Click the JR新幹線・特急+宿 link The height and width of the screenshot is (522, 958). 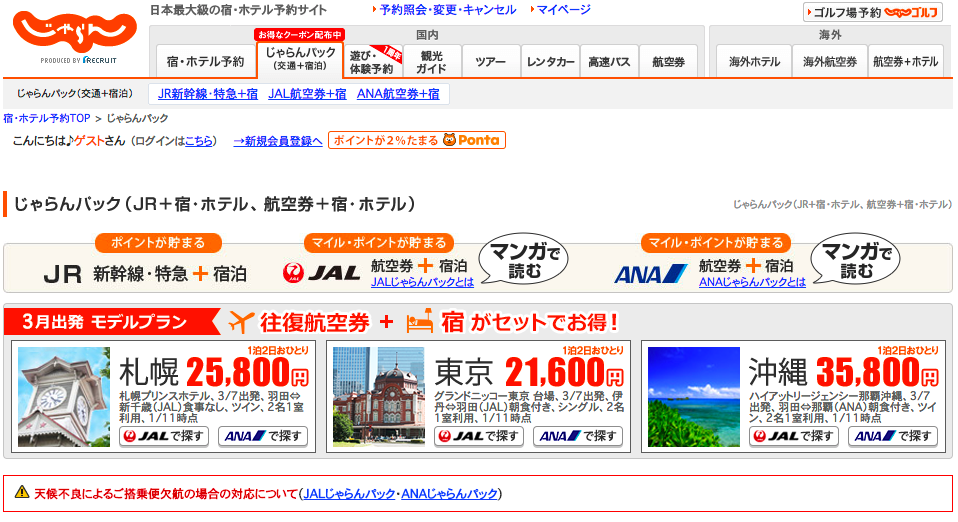click(x=208, y=94)
